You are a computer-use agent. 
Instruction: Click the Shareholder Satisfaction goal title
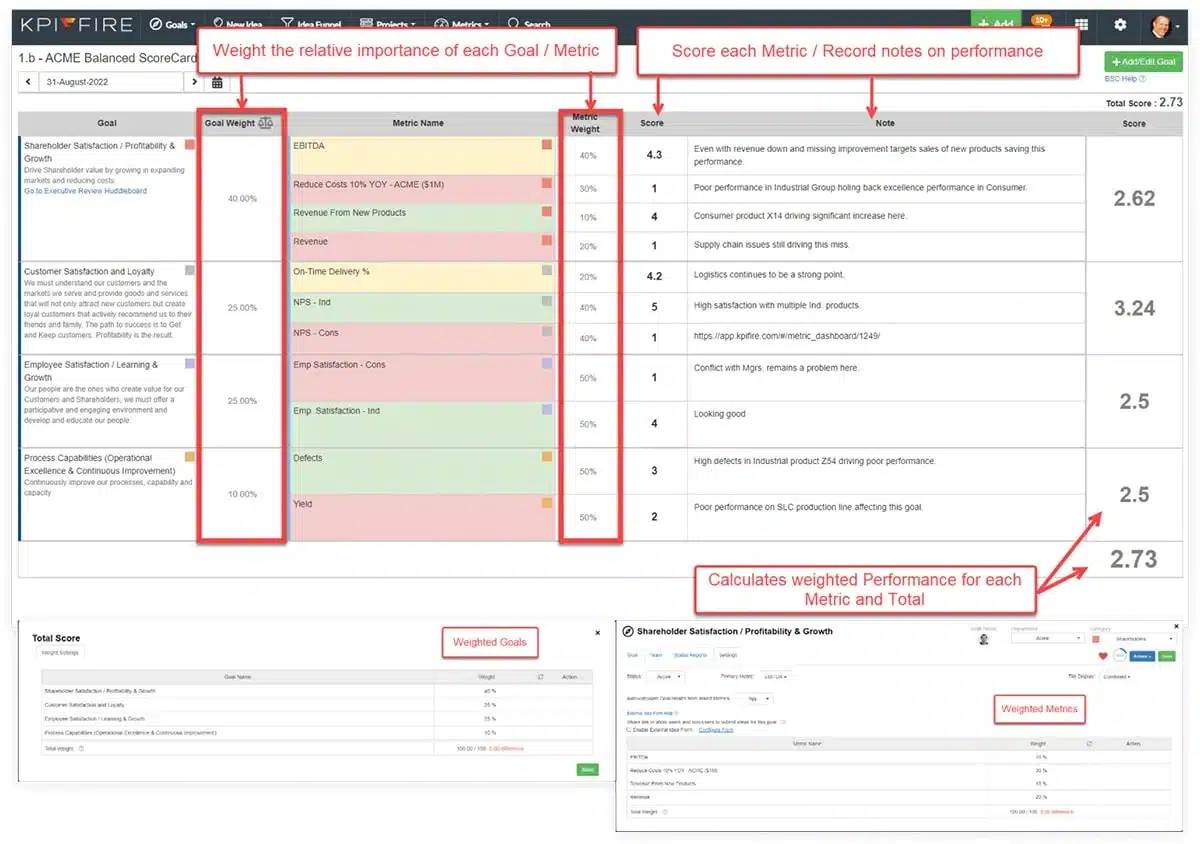click(99, 152)
